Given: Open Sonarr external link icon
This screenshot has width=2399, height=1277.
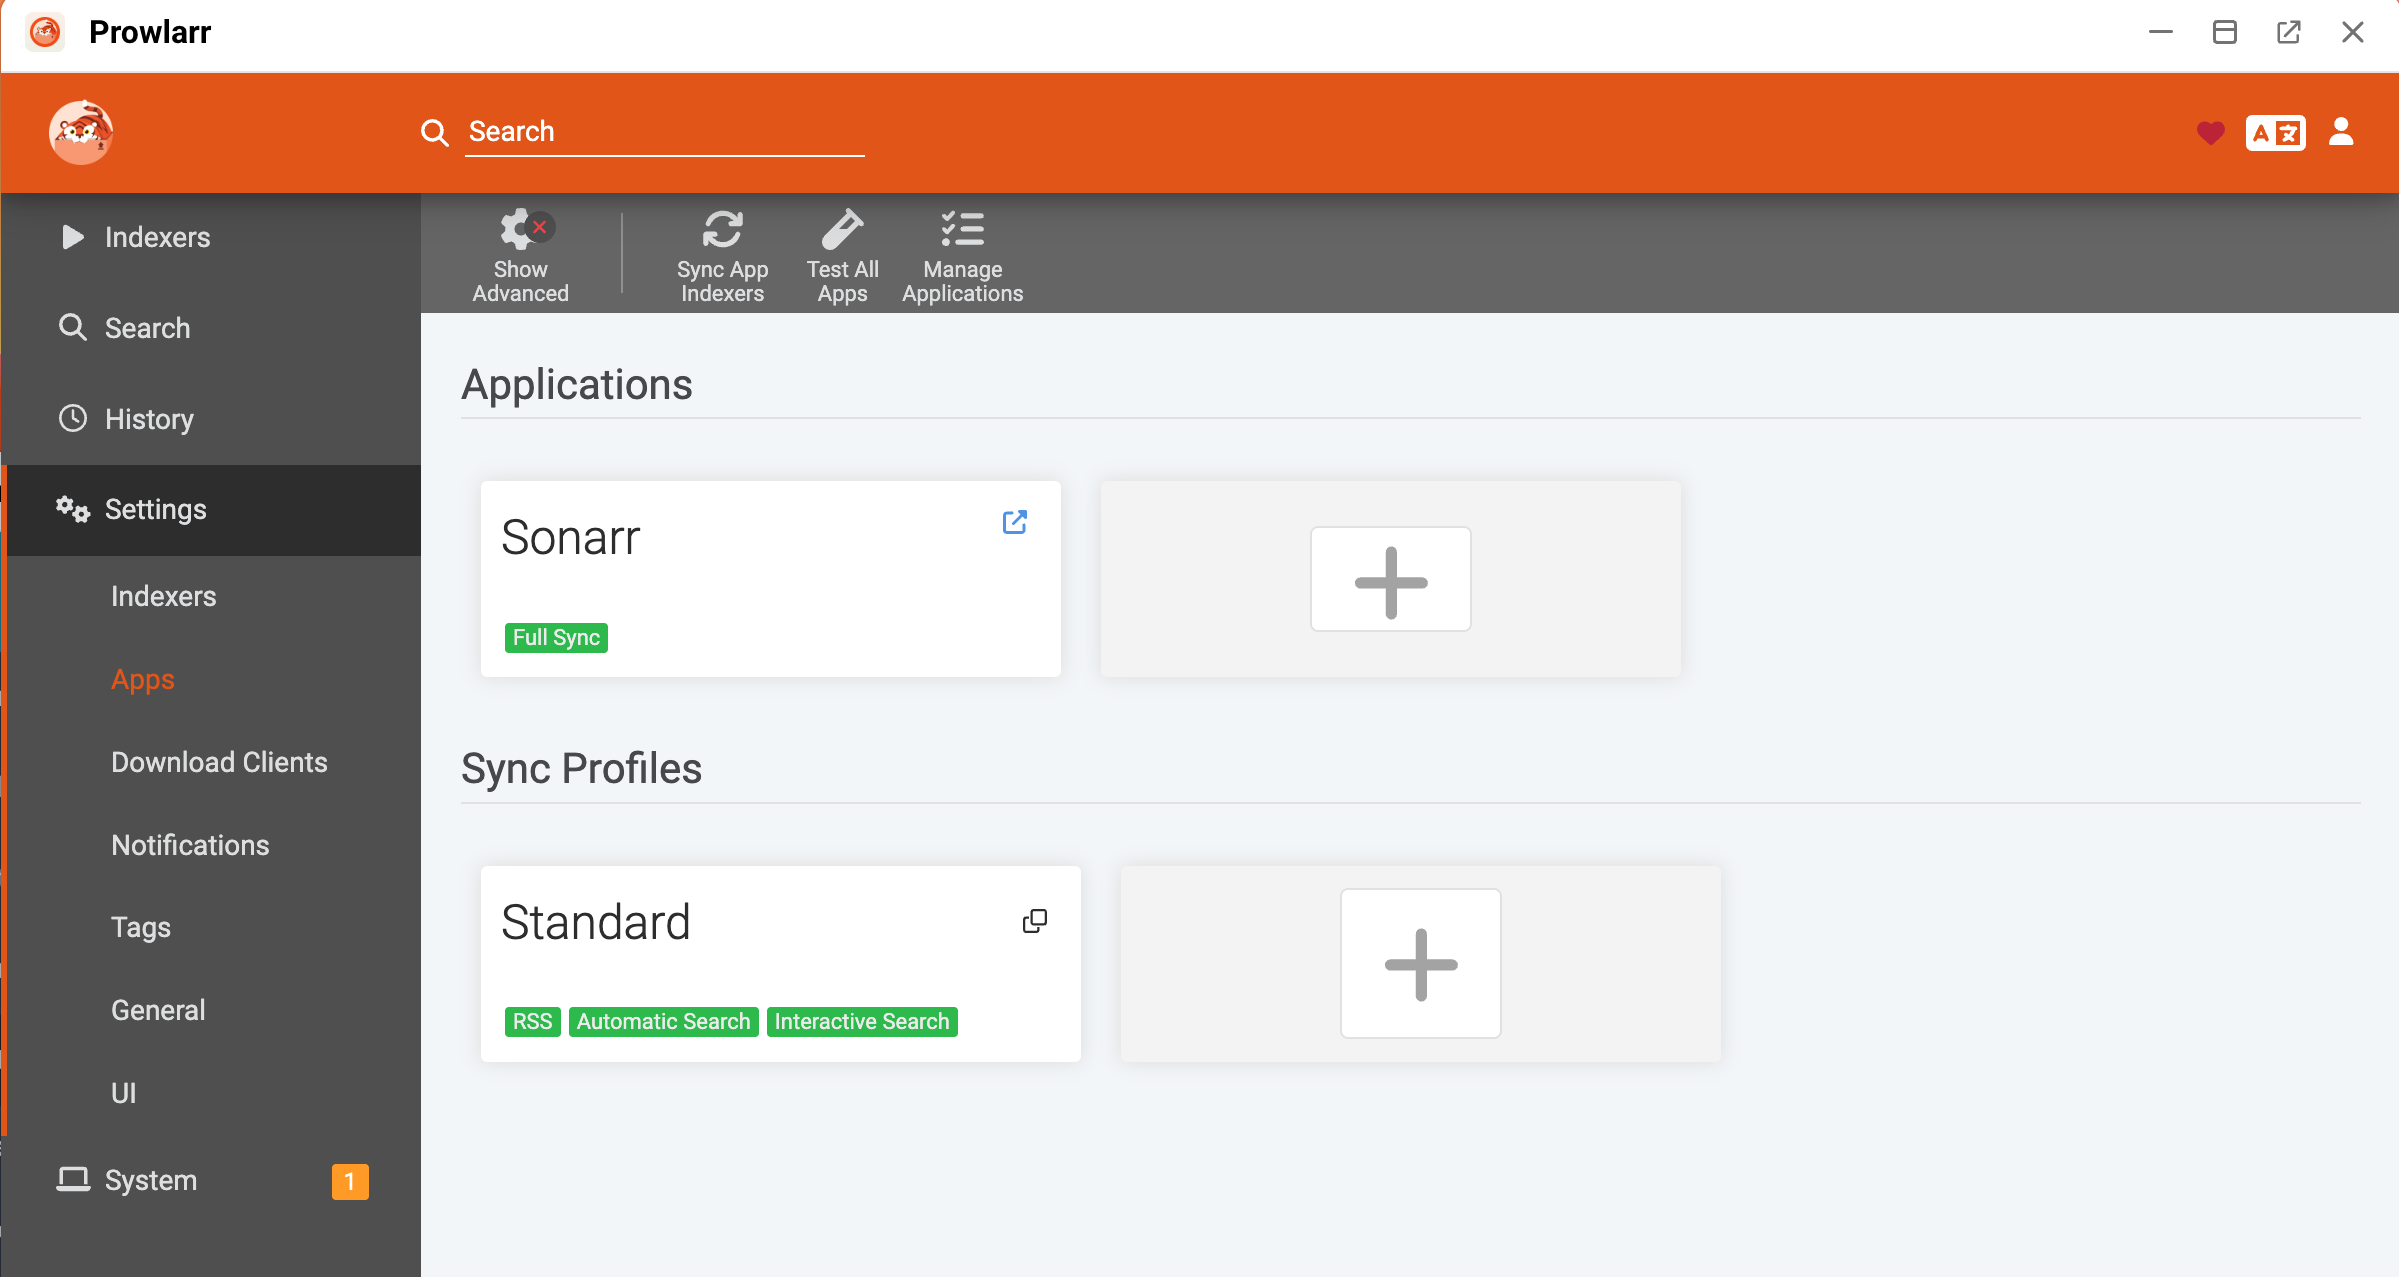Looking at the screenshot, I should click(x=1014, y=522).
